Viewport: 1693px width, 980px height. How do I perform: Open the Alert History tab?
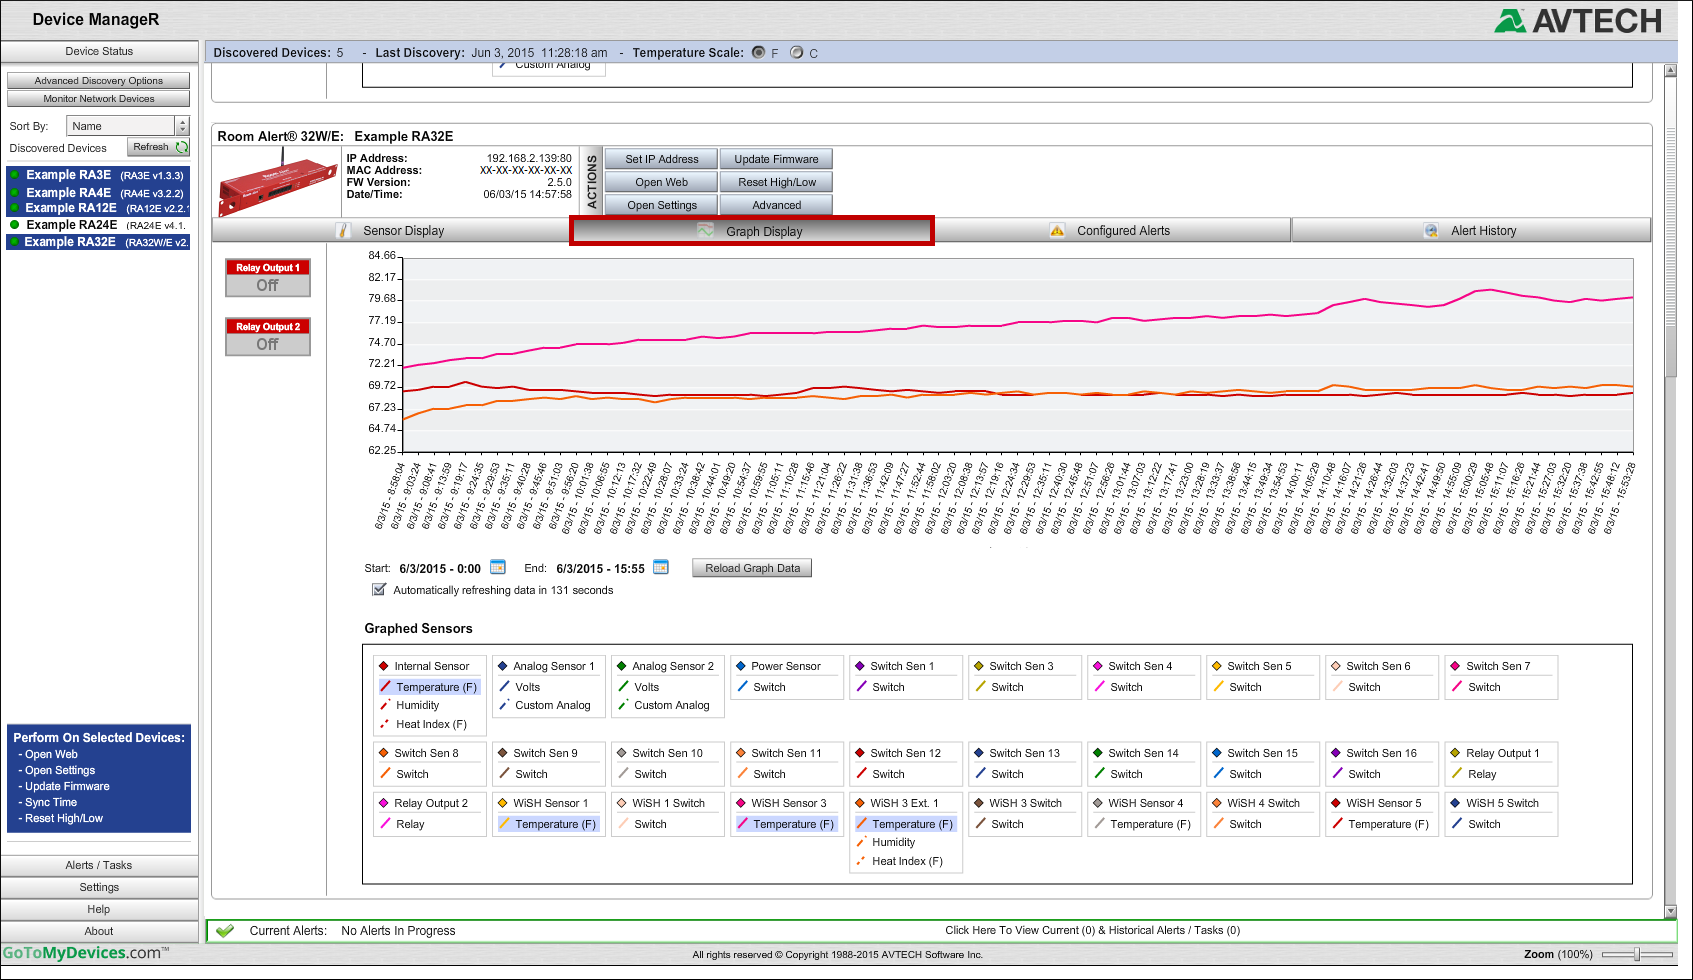click(x=1471, y=231)
